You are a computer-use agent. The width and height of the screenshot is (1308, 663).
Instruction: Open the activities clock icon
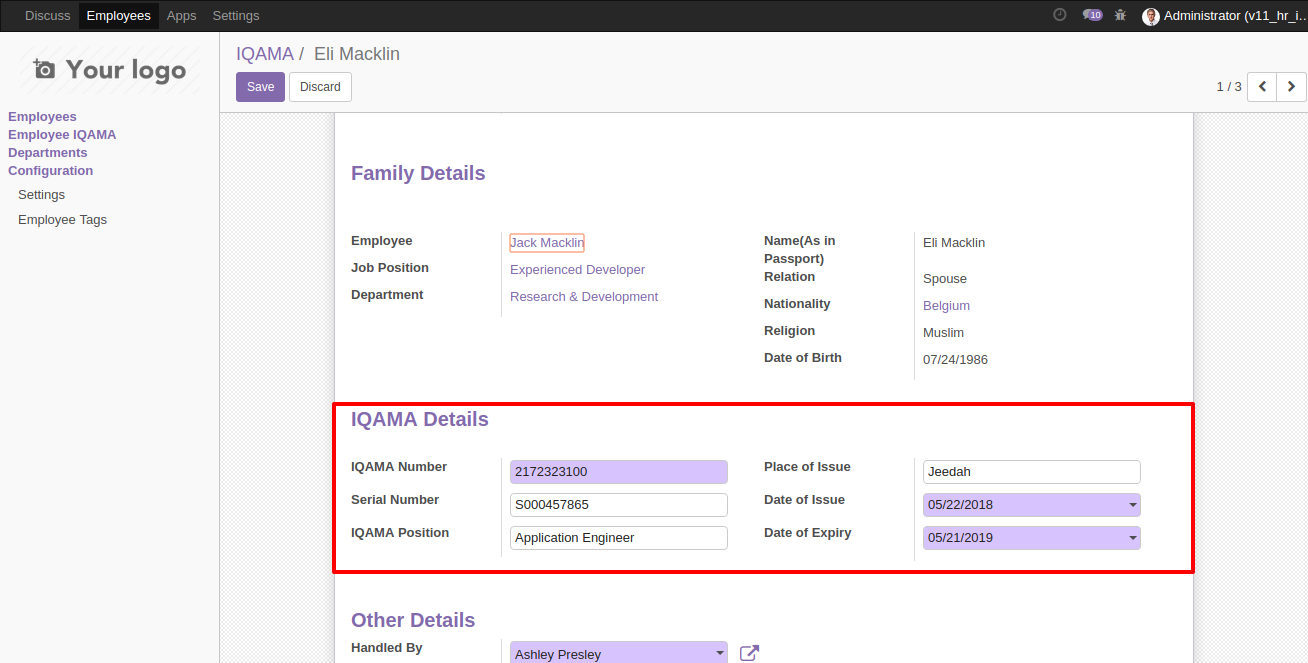click(1060, 15)
